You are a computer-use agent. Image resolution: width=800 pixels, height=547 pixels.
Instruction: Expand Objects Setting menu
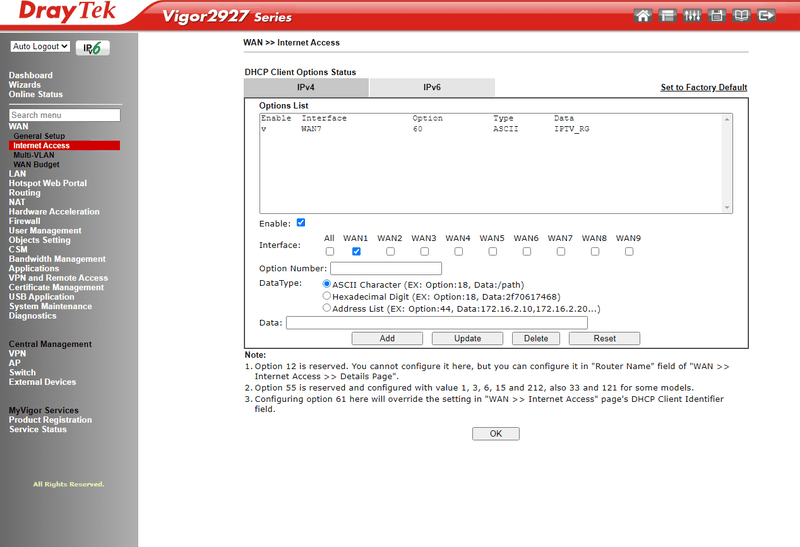[39, 240]
